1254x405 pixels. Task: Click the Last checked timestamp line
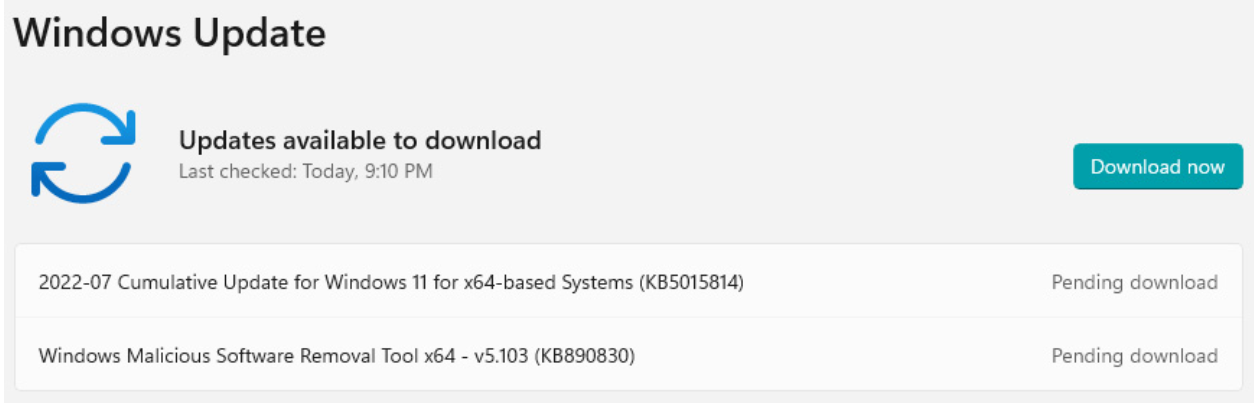click(x=305, y=171)
